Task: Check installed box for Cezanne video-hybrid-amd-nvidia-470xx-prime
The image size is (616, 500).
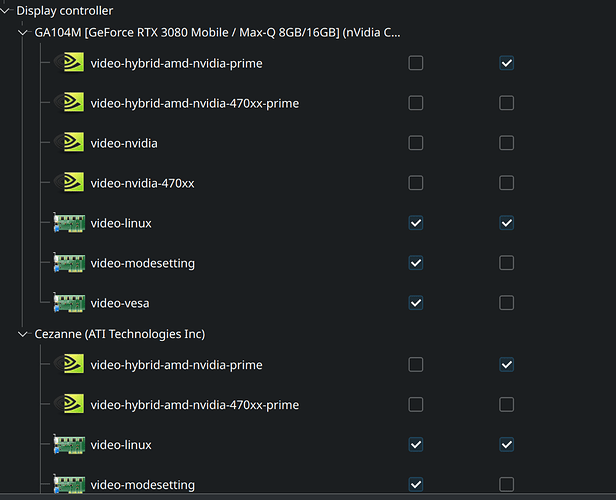Action: pos(506,405)
